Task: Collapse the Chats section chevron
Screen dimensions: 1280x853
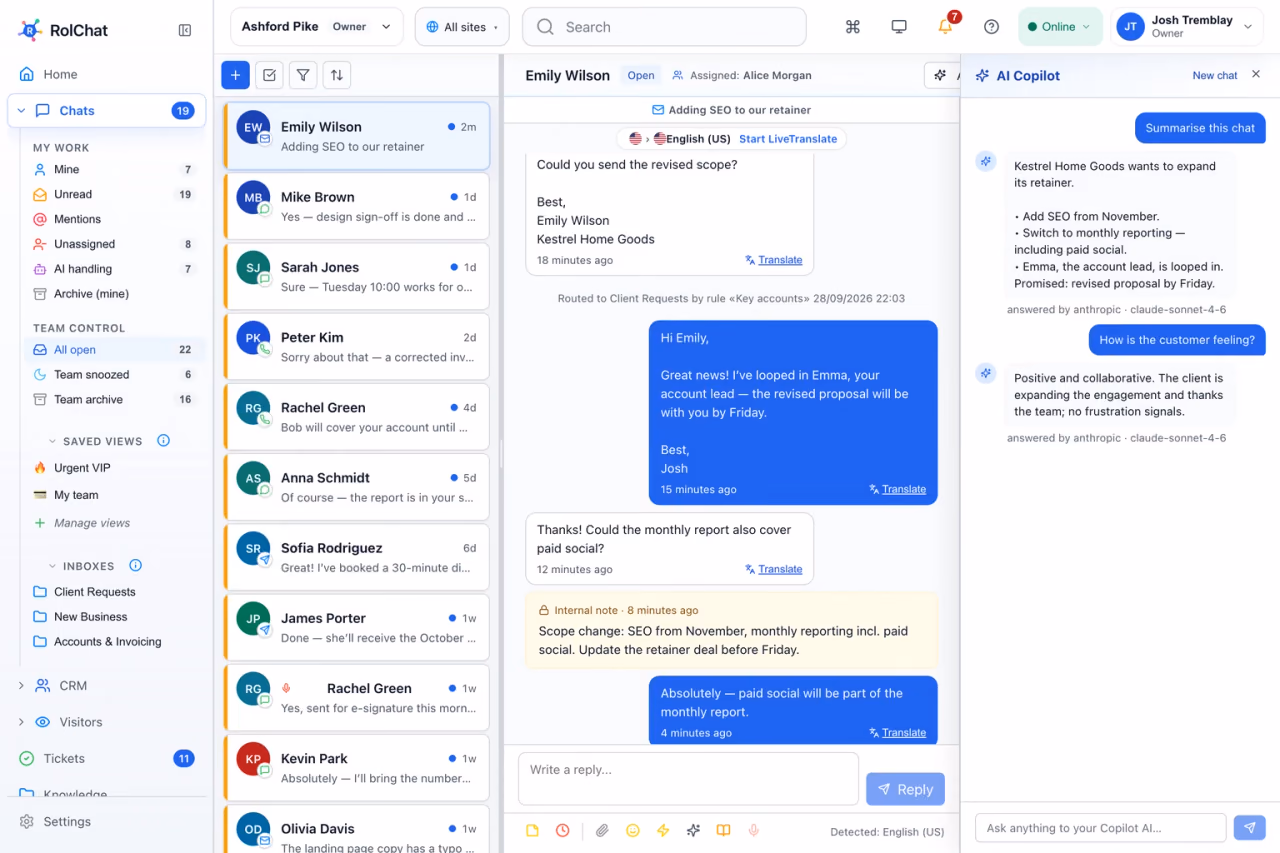Action: 19,111
